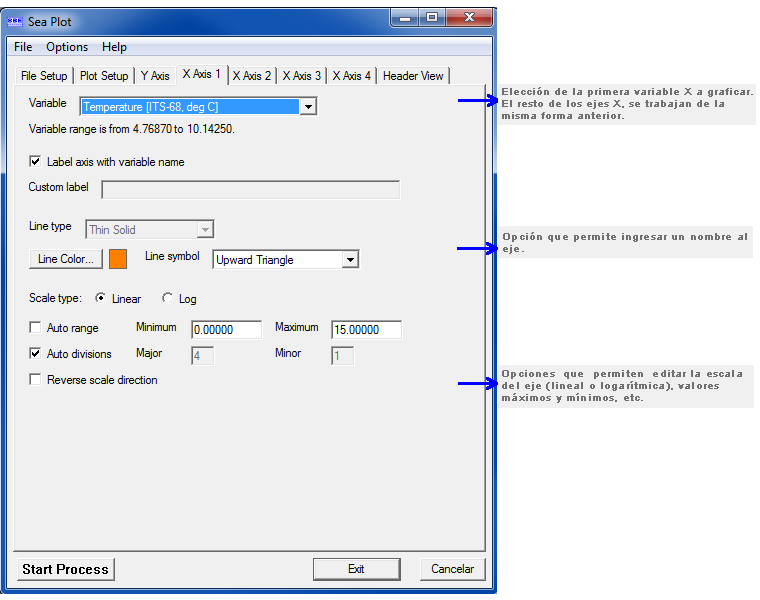Enable the Auto range checkbox
Screen dimensions: 760x600
pyautogui.click(x=36, y=328)
